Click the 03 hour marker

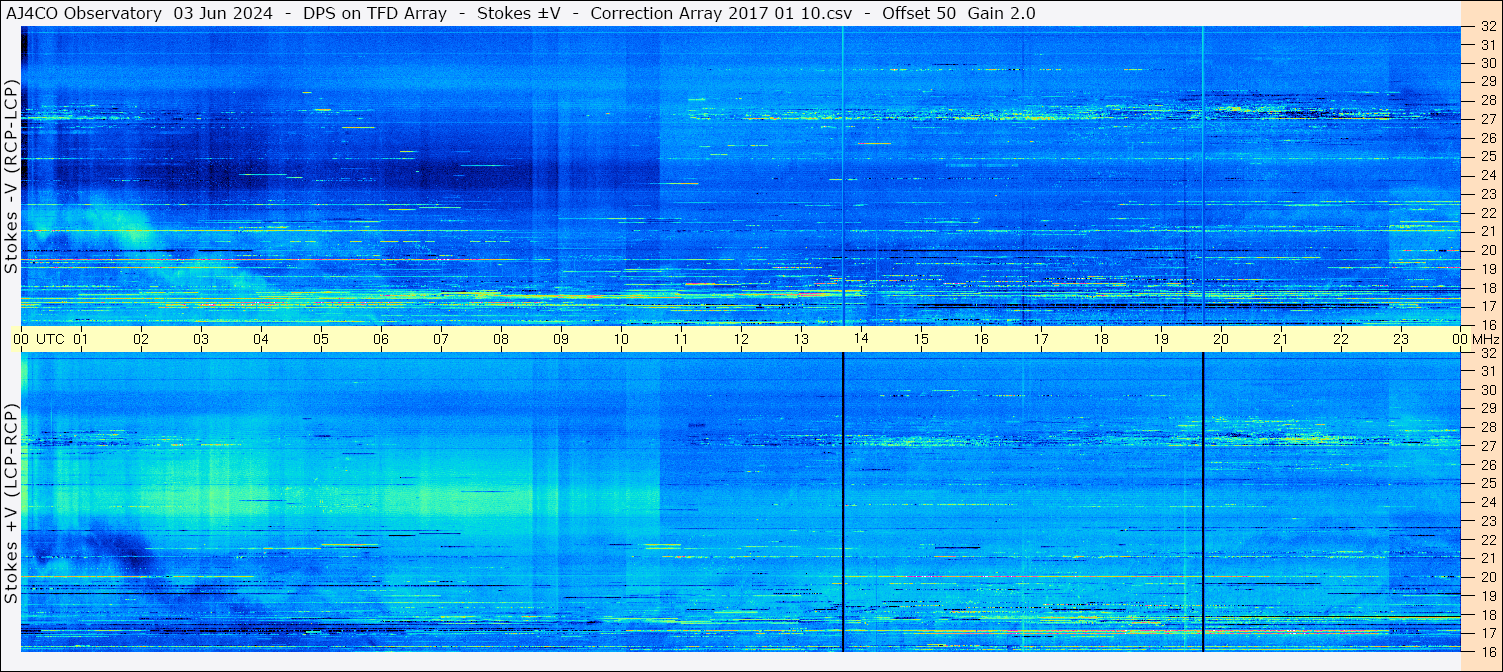click(201, 339)
